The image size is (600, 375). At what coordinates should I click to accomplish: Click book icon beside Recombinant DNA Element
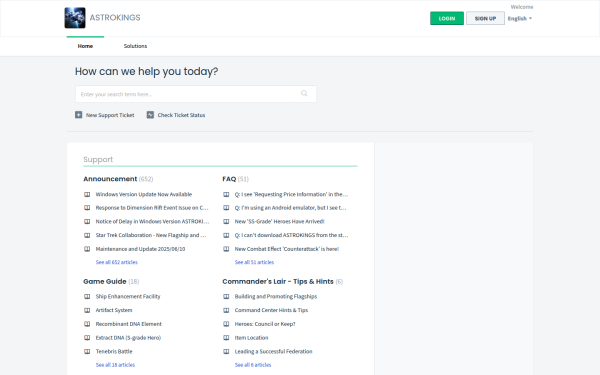(87, 324)
